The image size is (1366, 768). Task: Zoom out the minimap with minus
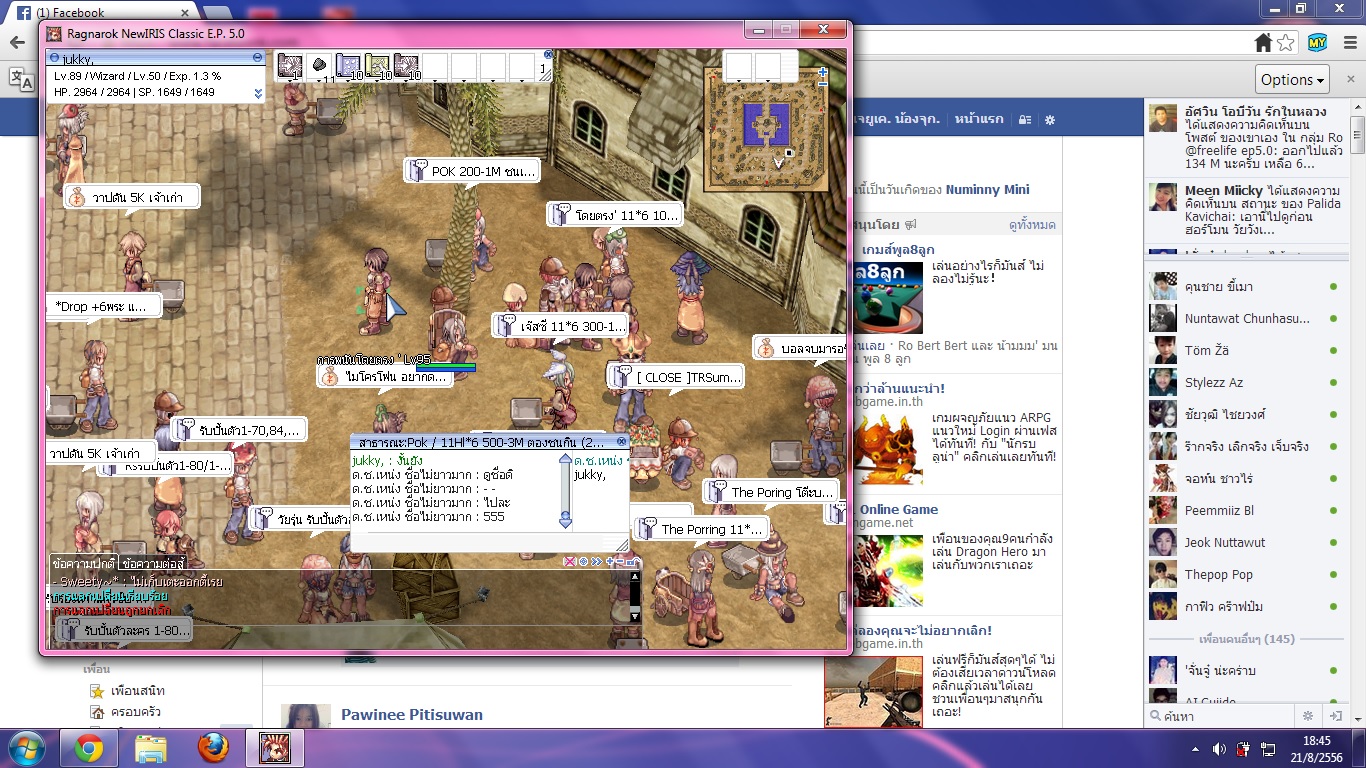click(823, 85)
